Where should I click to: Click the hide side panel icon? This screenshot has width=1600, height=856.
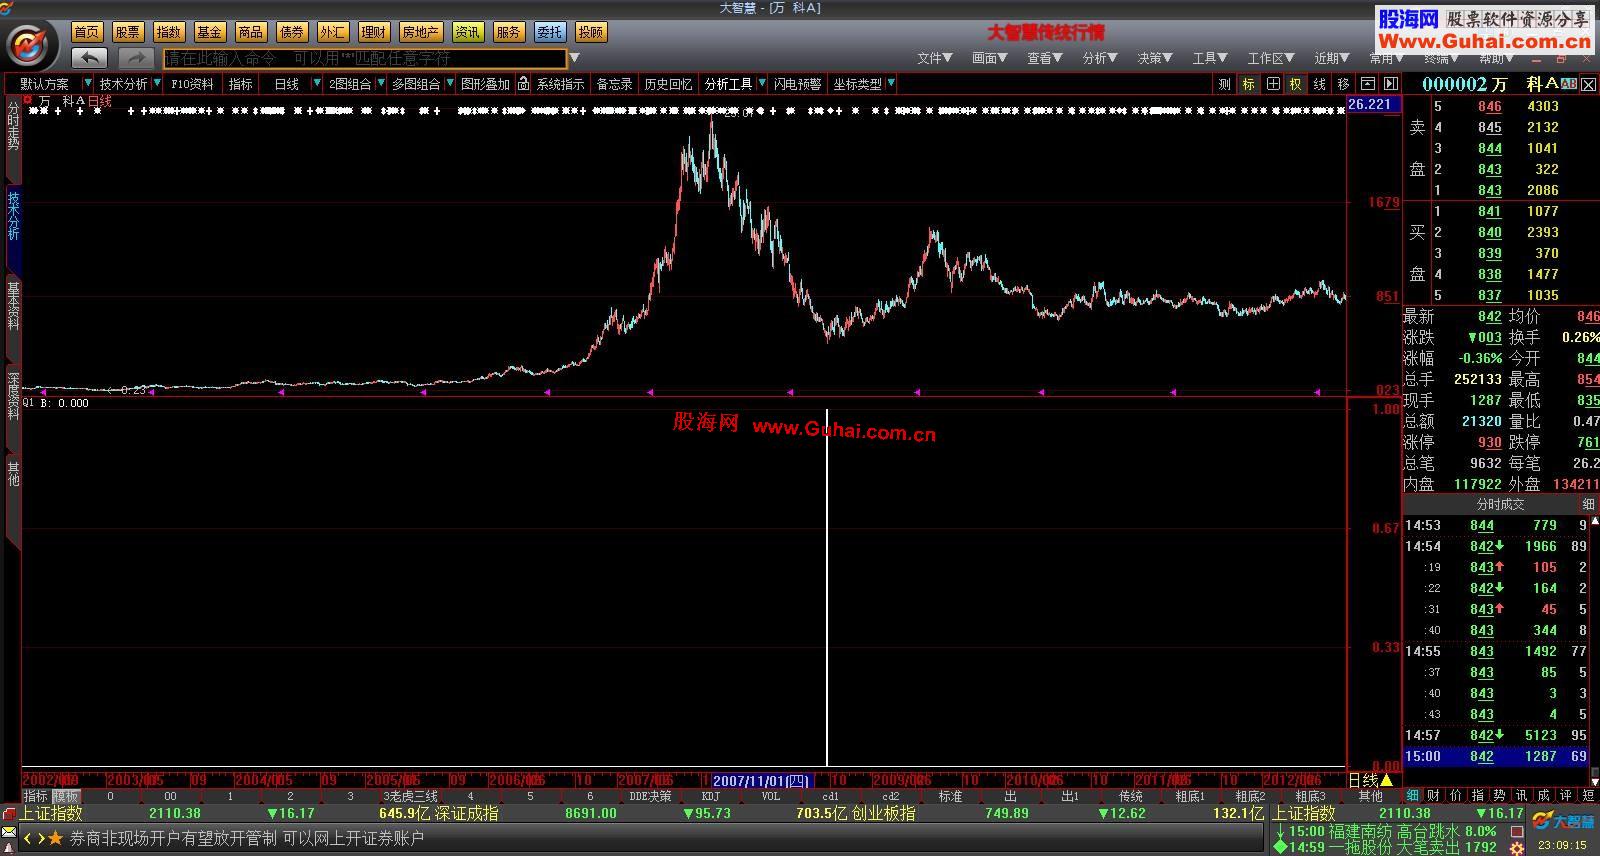1390,84
